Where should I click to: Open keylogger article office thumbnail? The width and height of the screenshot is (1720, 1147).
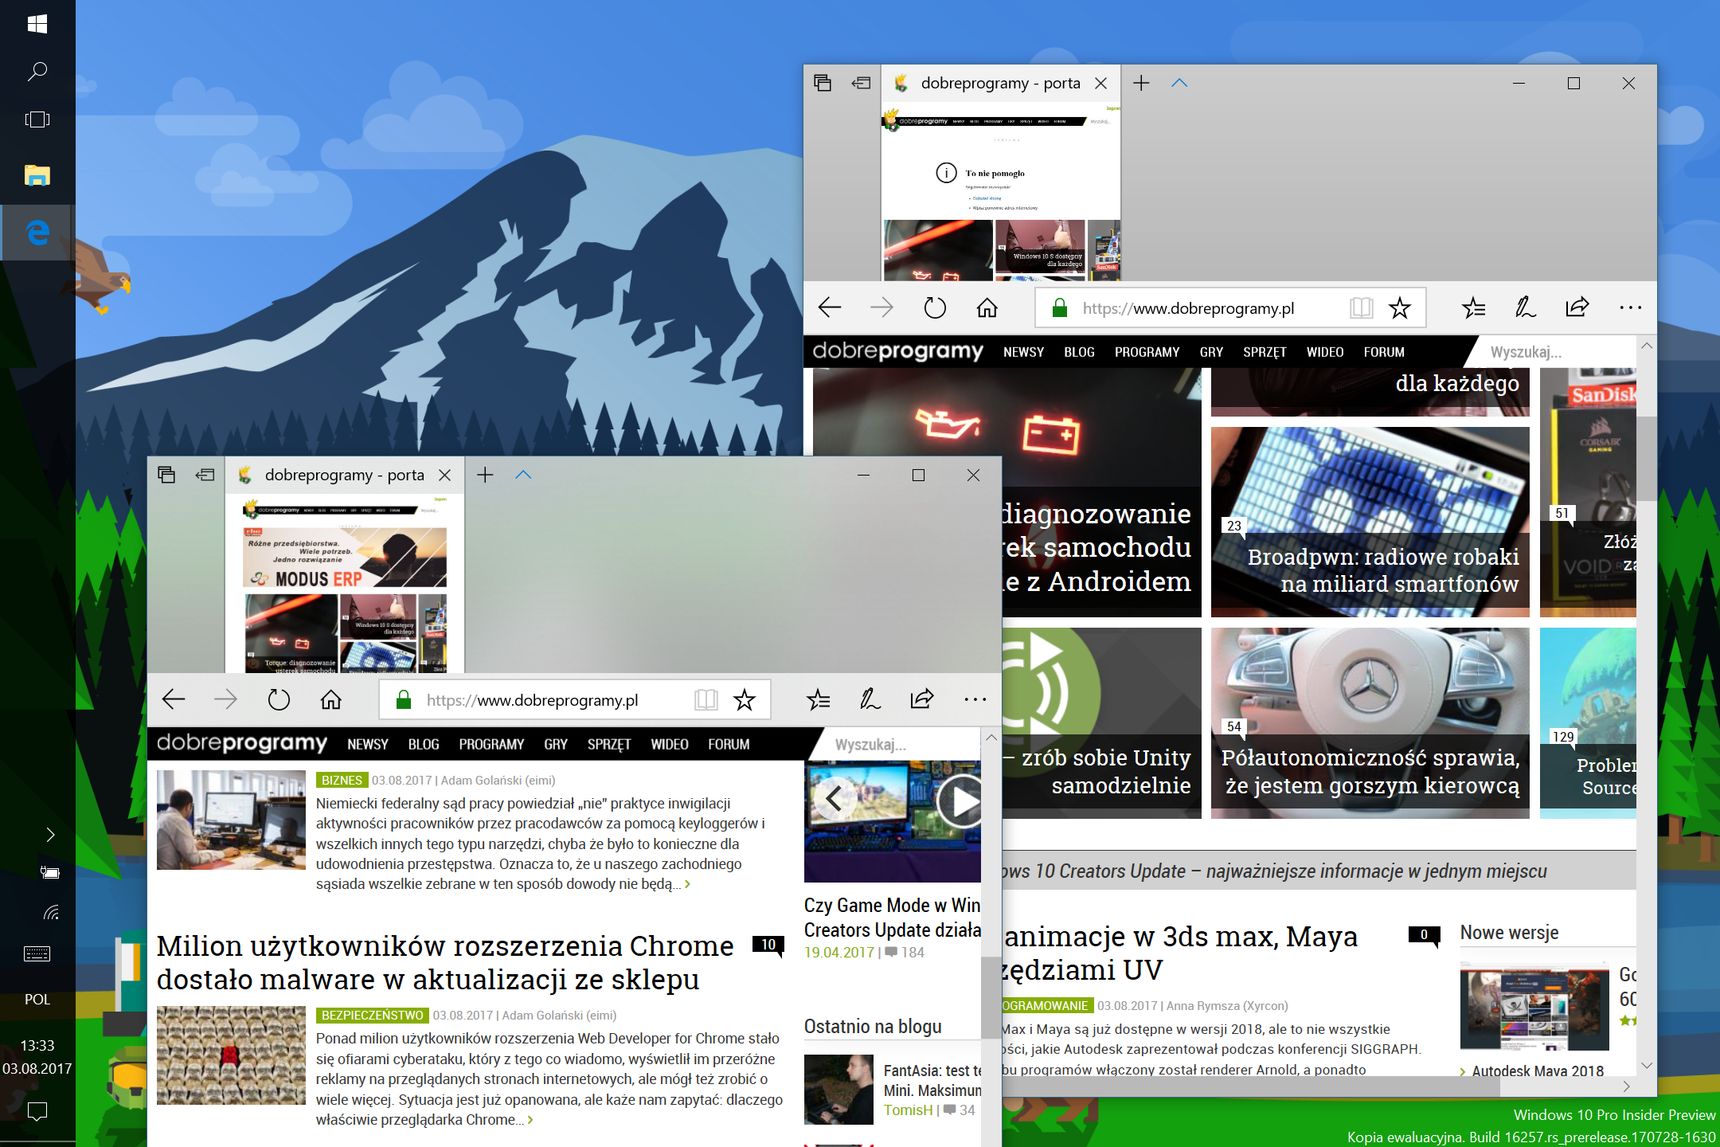231,819
